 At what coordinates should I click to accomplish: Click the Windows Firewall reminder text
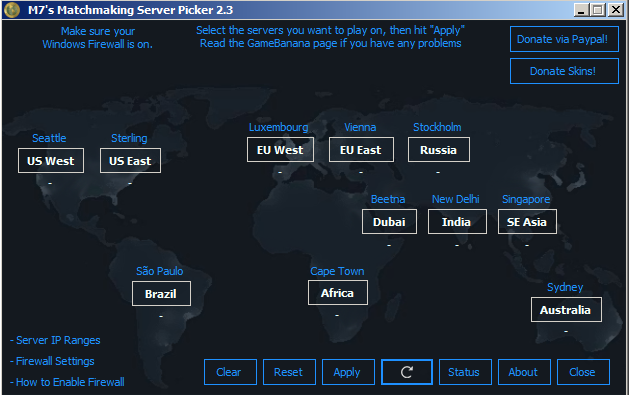(x=97, y=38)
